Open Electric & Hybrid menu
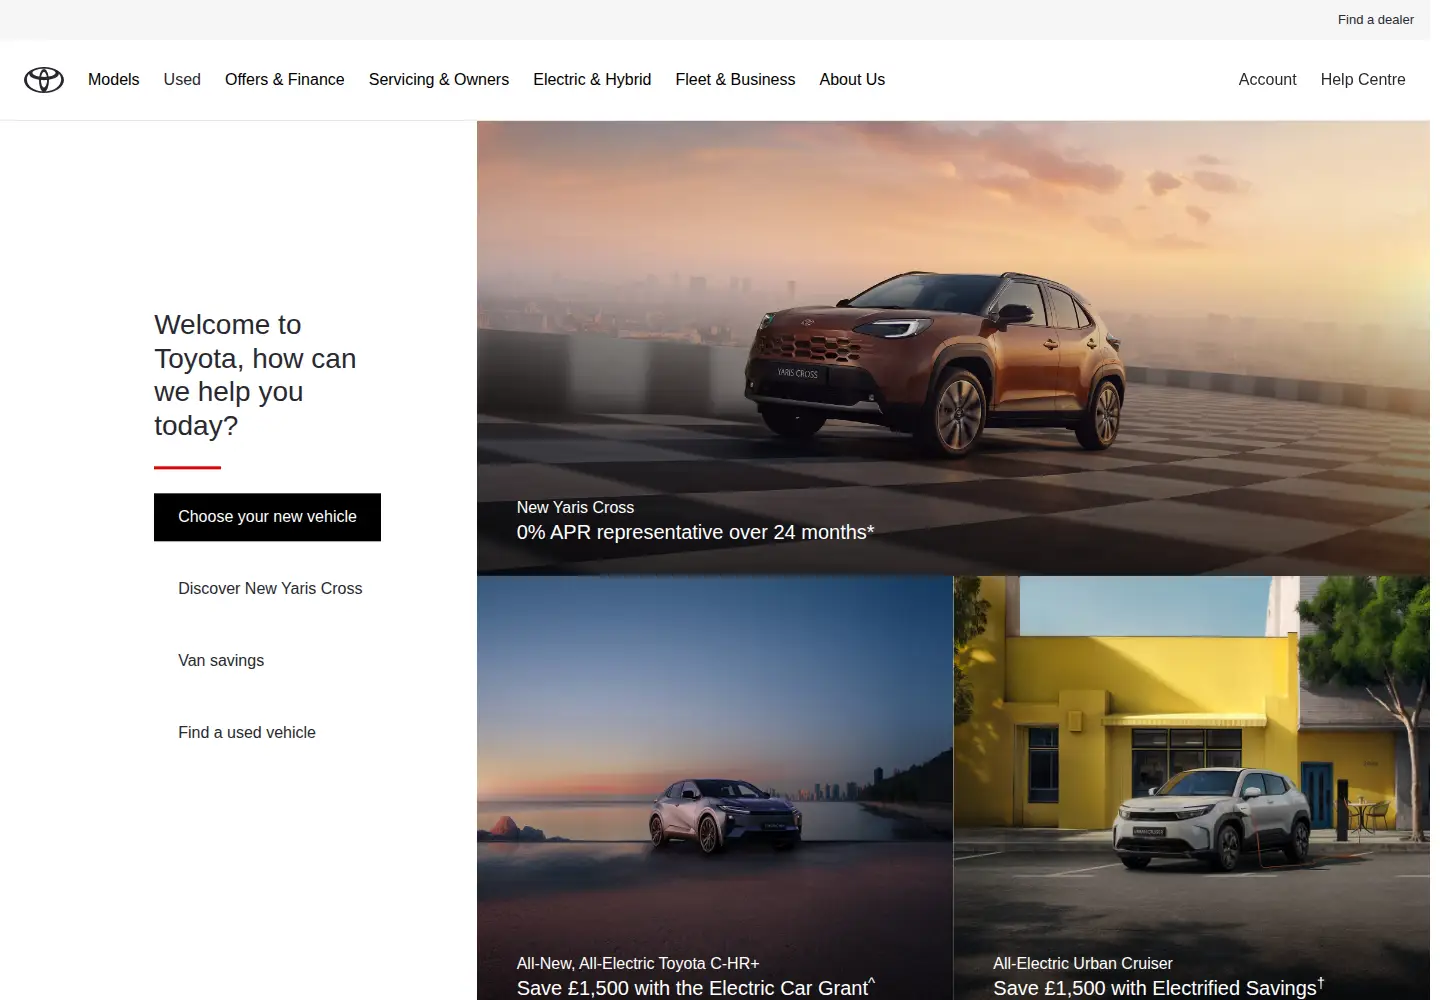The height and width of the screenshot is (1000, 1440). tap(592, 80)
